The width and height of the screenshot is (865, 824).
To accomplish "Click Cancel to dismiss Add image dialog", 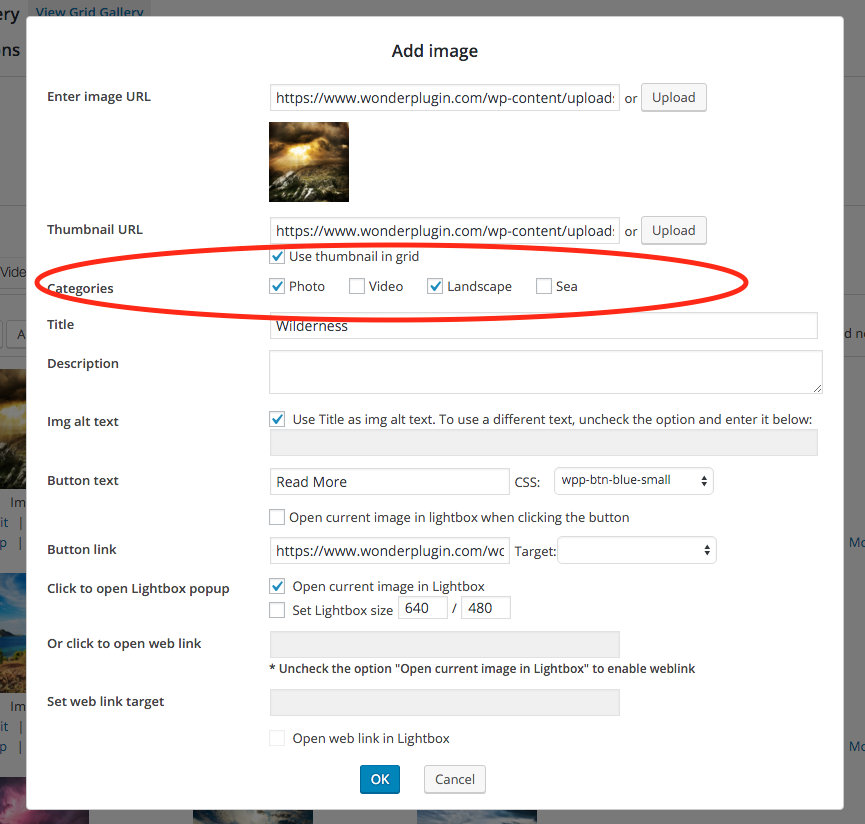I will [x=454, y=780].
